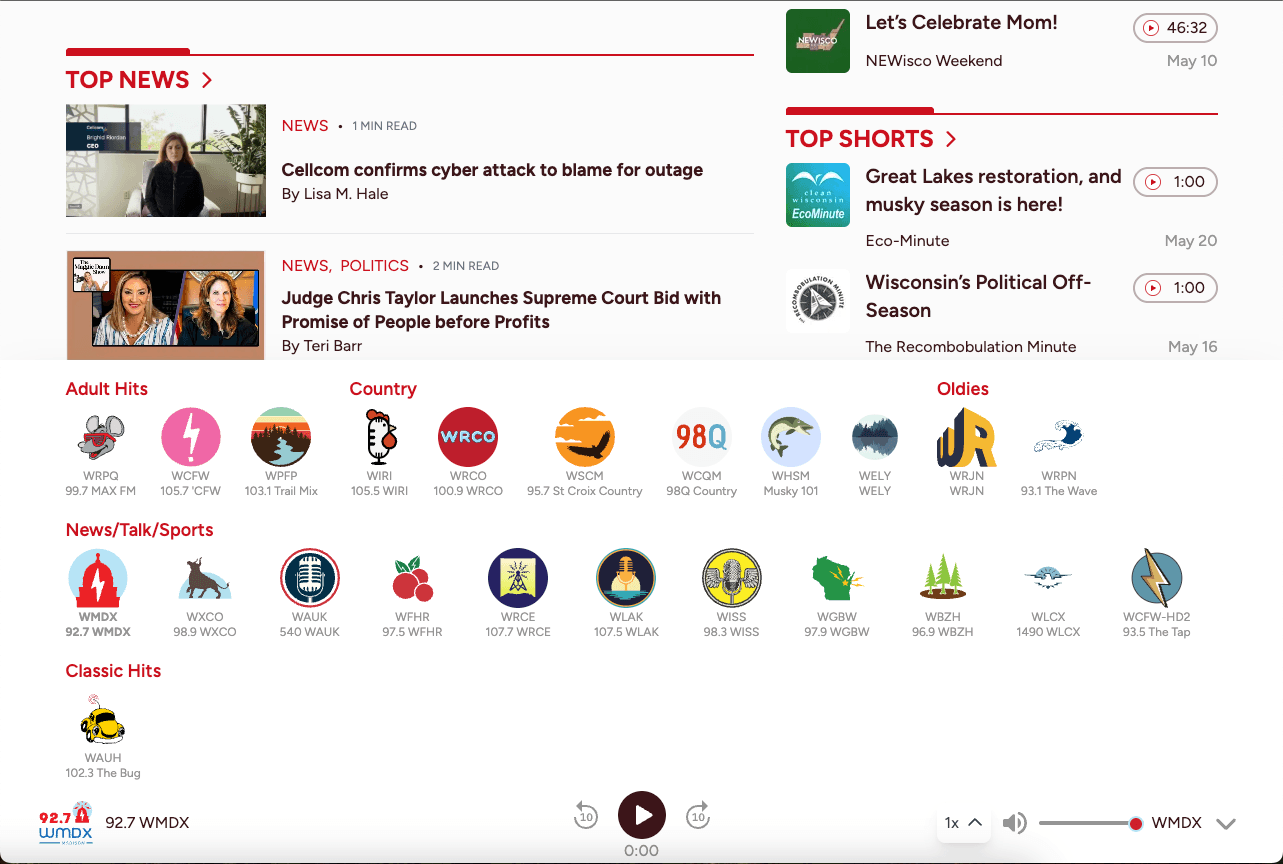Click the NEWS tag on Cellcom article
Image resolution: width=1283 pixels, height=864 pixels.
click(305, 126)
